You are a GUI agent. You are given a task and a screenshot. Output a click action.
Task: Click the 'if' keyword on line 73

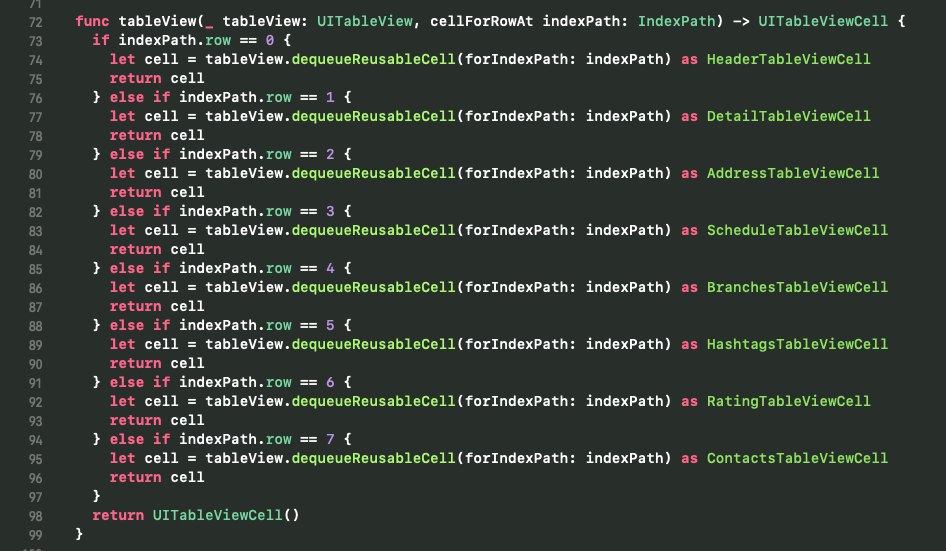101,40
